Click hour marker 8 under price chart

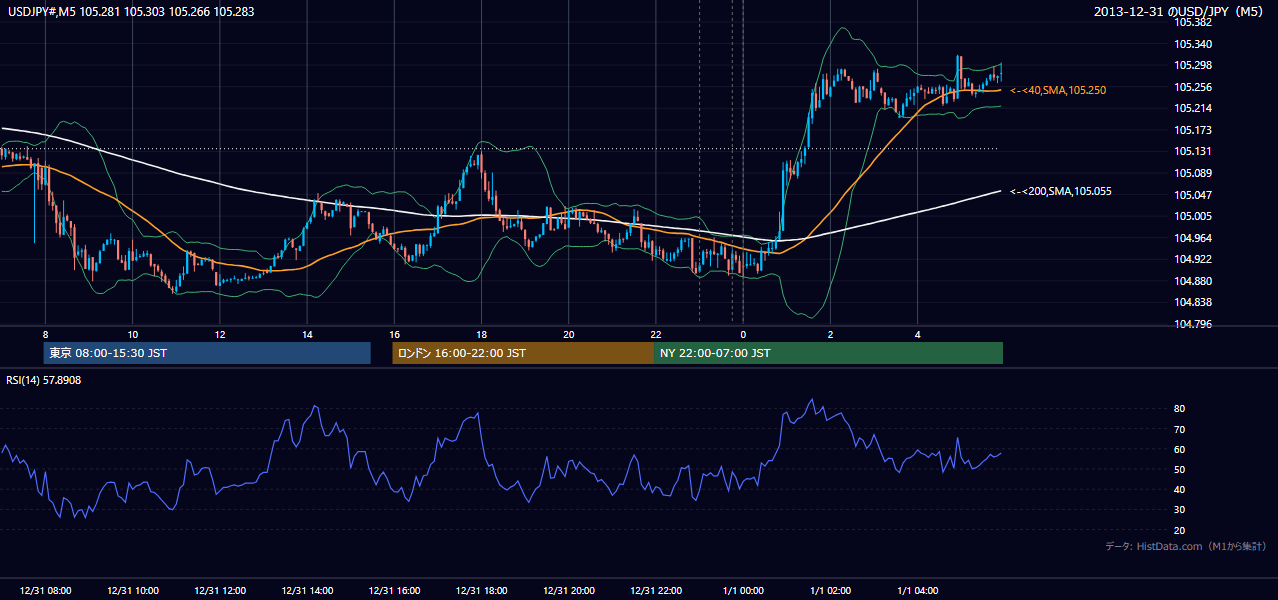45,334
